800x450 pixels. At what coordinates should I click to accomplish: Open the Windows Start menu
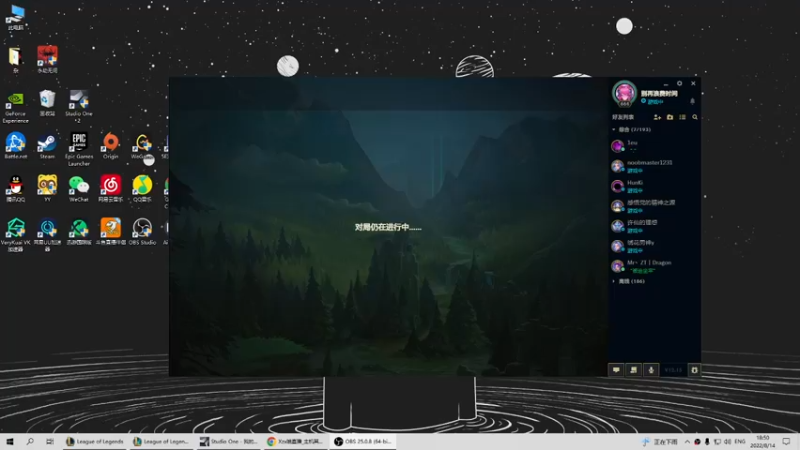10,441
